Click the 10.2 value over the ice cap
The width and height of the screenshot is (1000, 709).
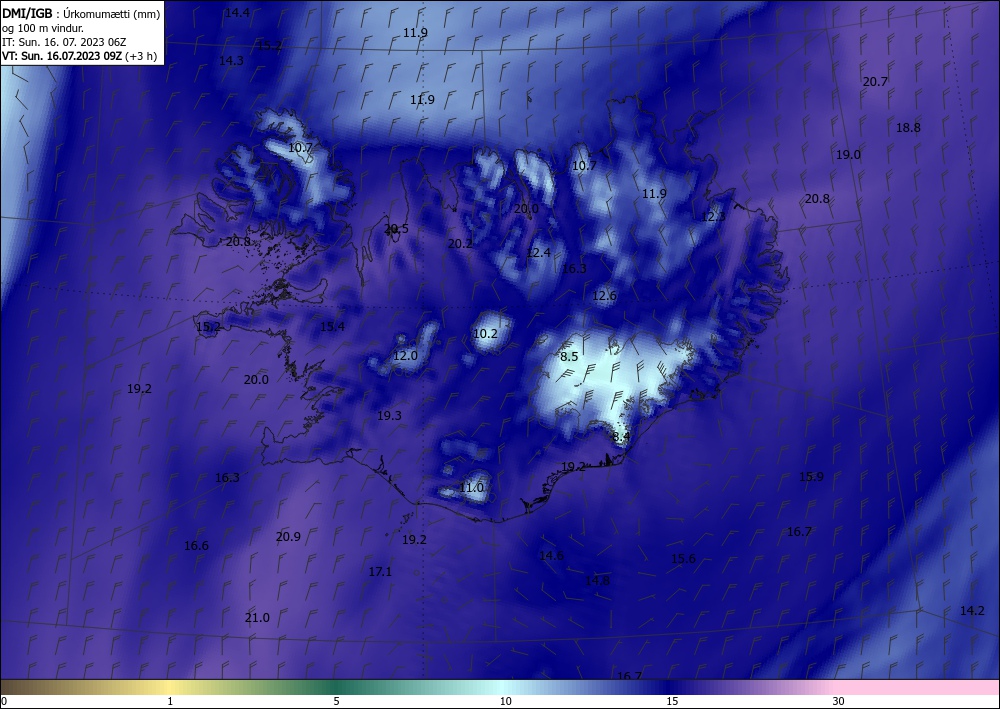tap(485, 333)
